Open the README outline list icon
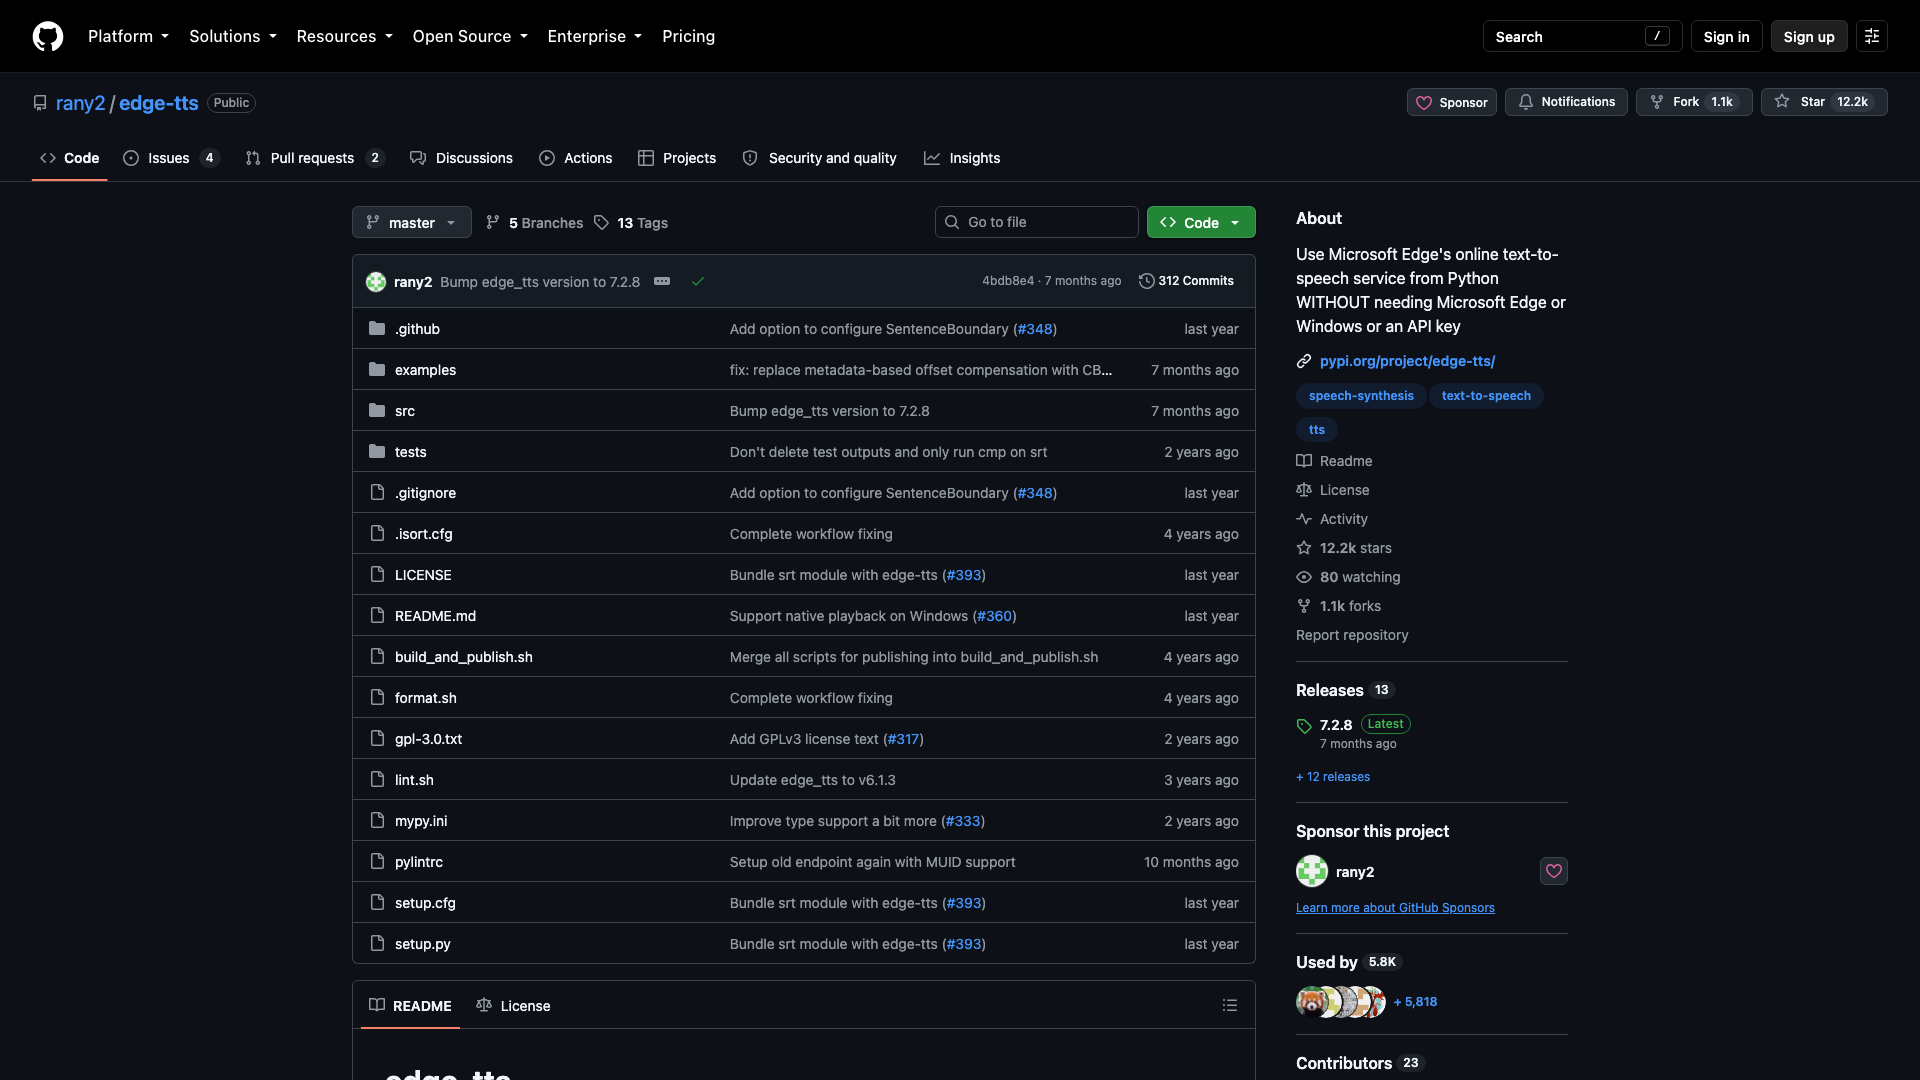The image size is (1920, 1080). [1230, 1005]
